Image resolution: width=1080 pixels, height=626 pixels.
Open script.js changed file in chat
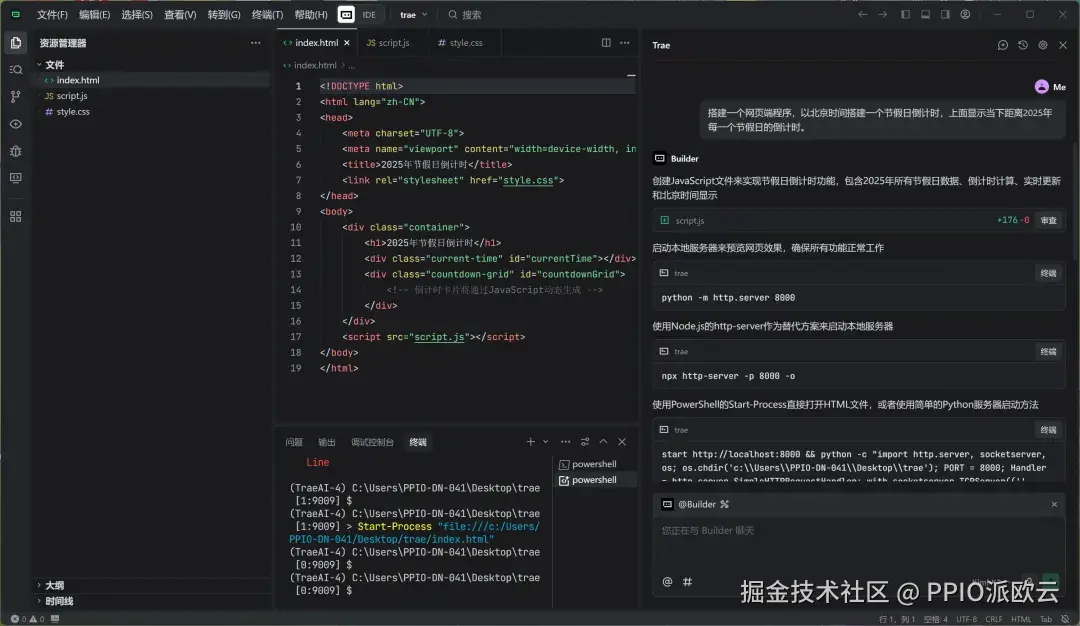[689, 220]
